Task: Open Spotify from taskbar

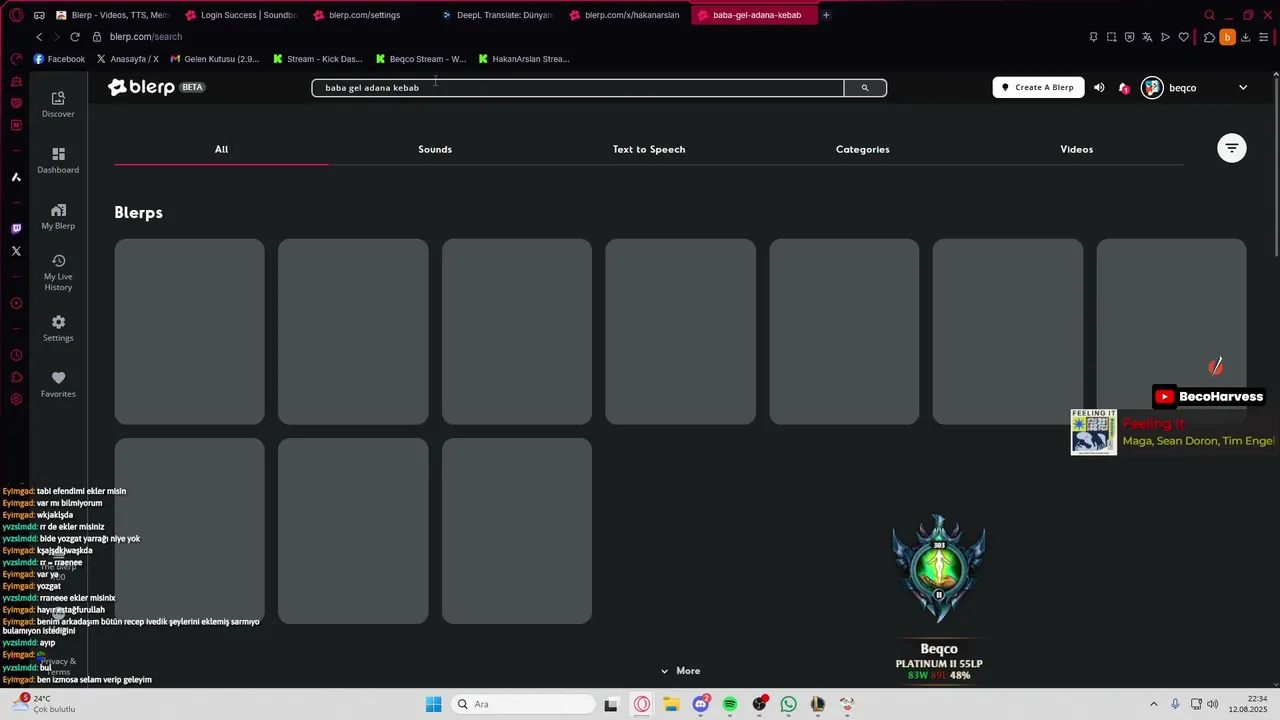Action: point(730,704)
